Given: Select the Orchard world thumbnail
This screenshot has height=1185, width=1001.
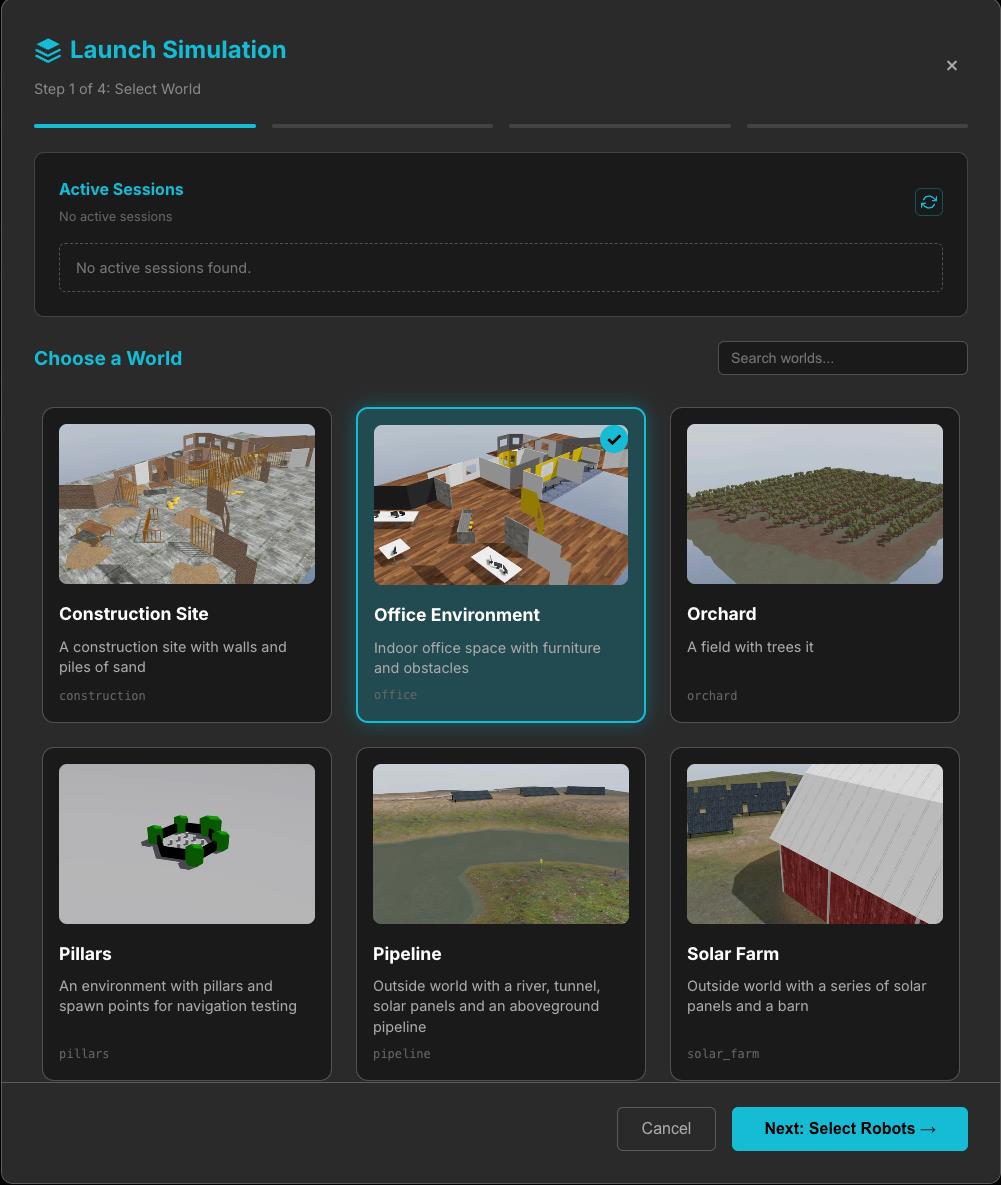Looking at the screenshot, I should point(814,504).
